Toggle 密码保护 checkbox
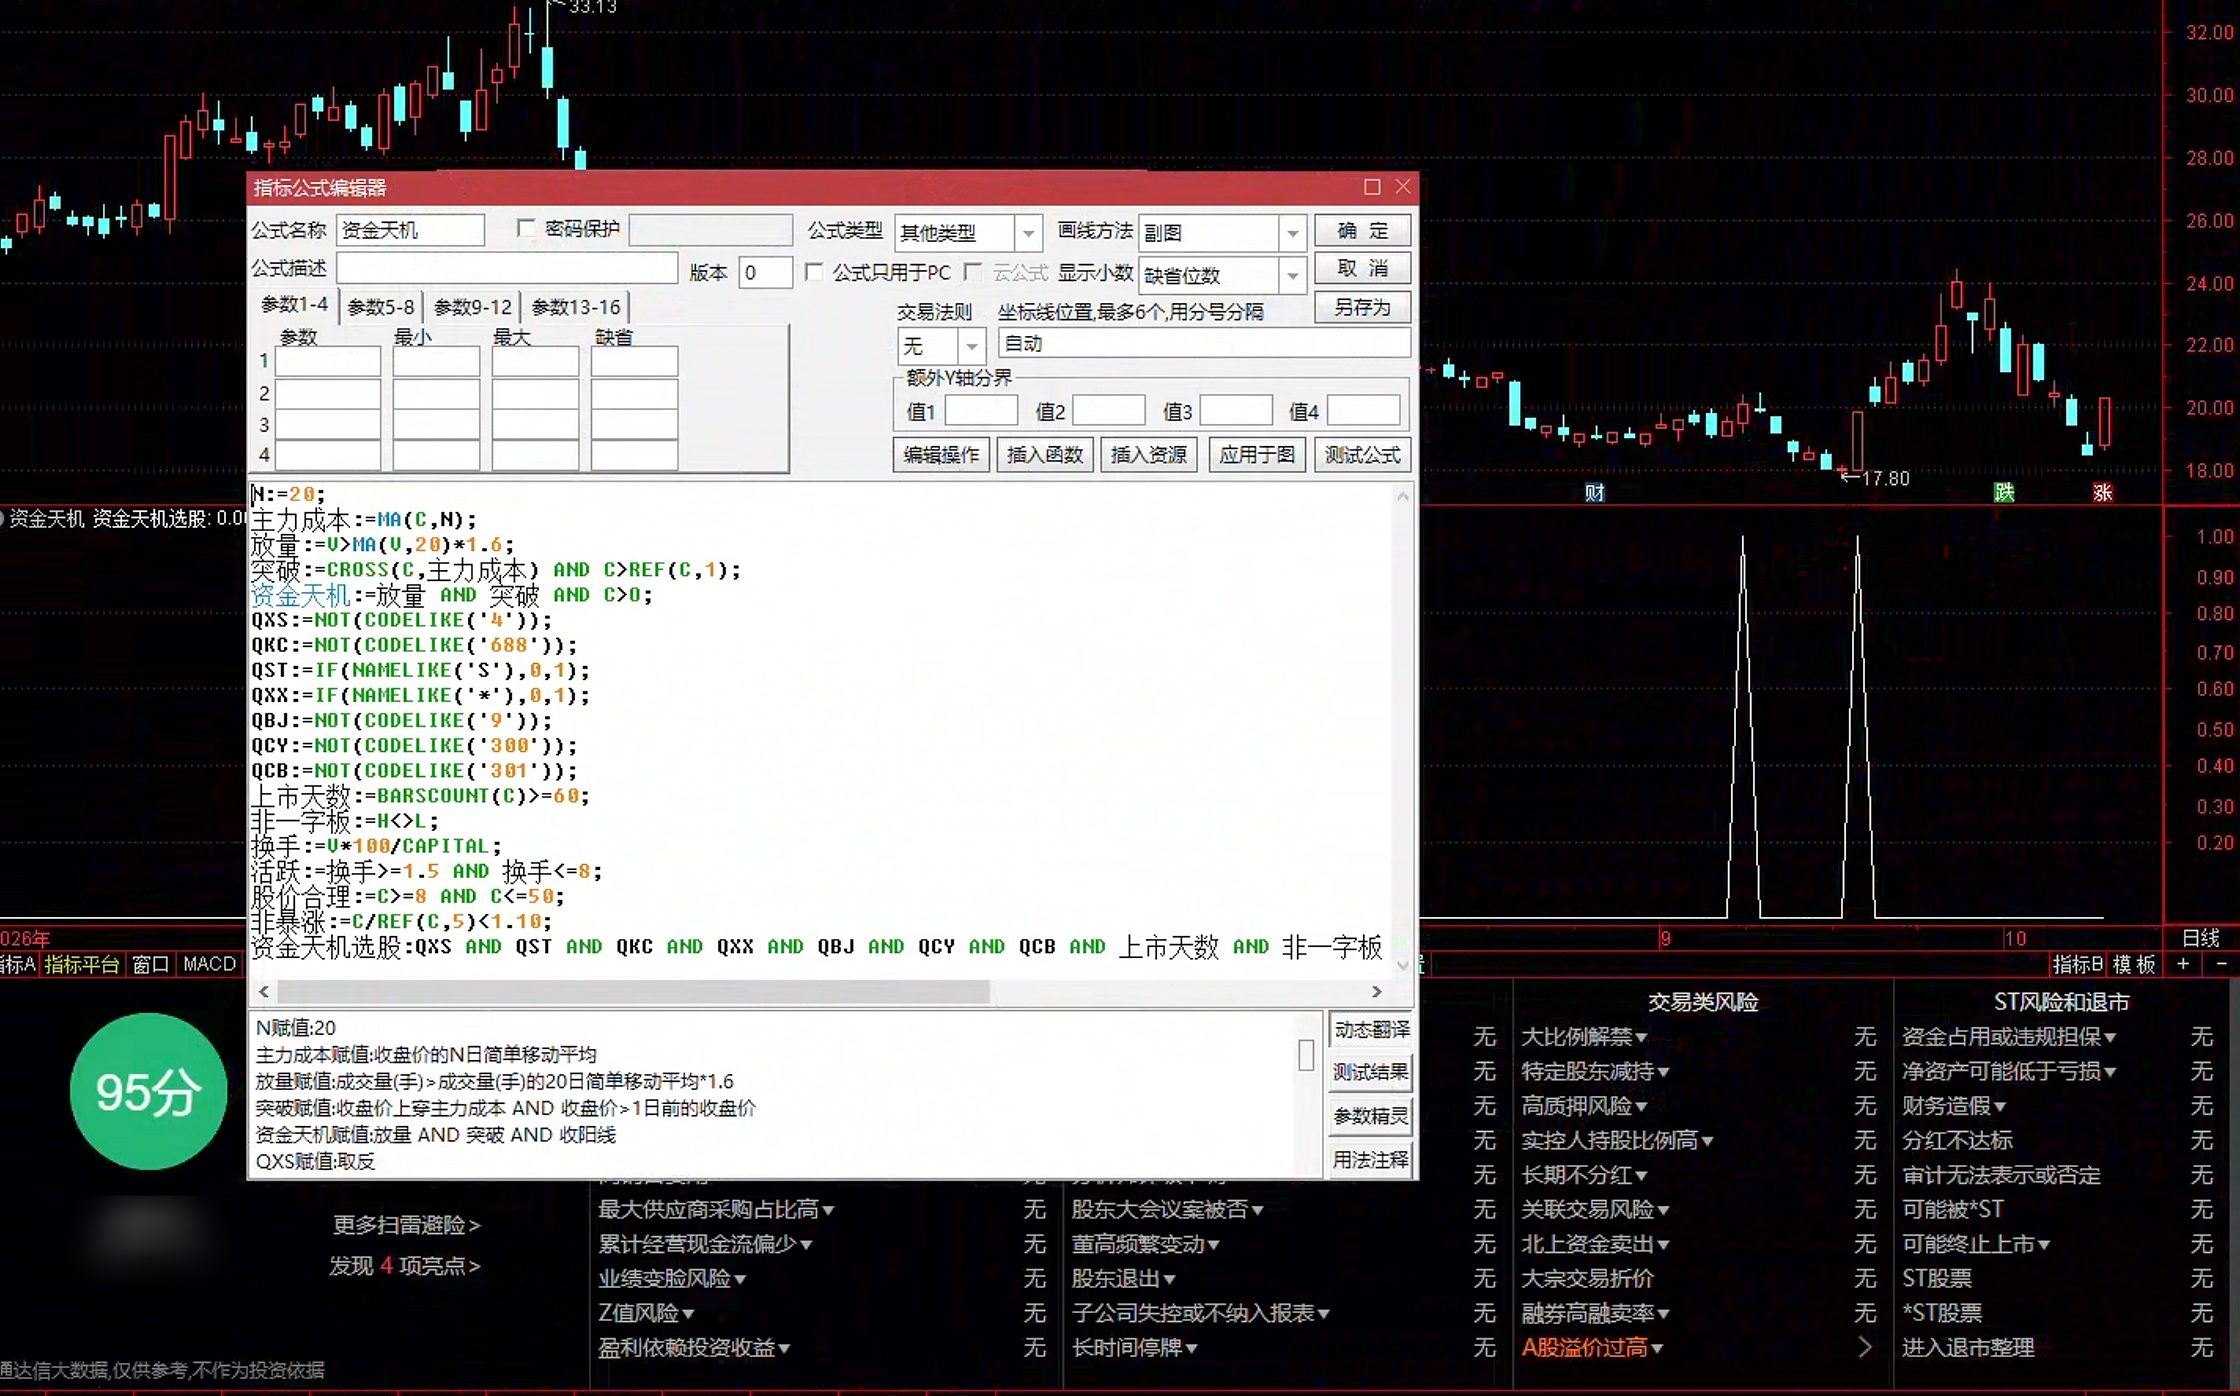This screenshot has width=2240, height=1396. [526, 229]
